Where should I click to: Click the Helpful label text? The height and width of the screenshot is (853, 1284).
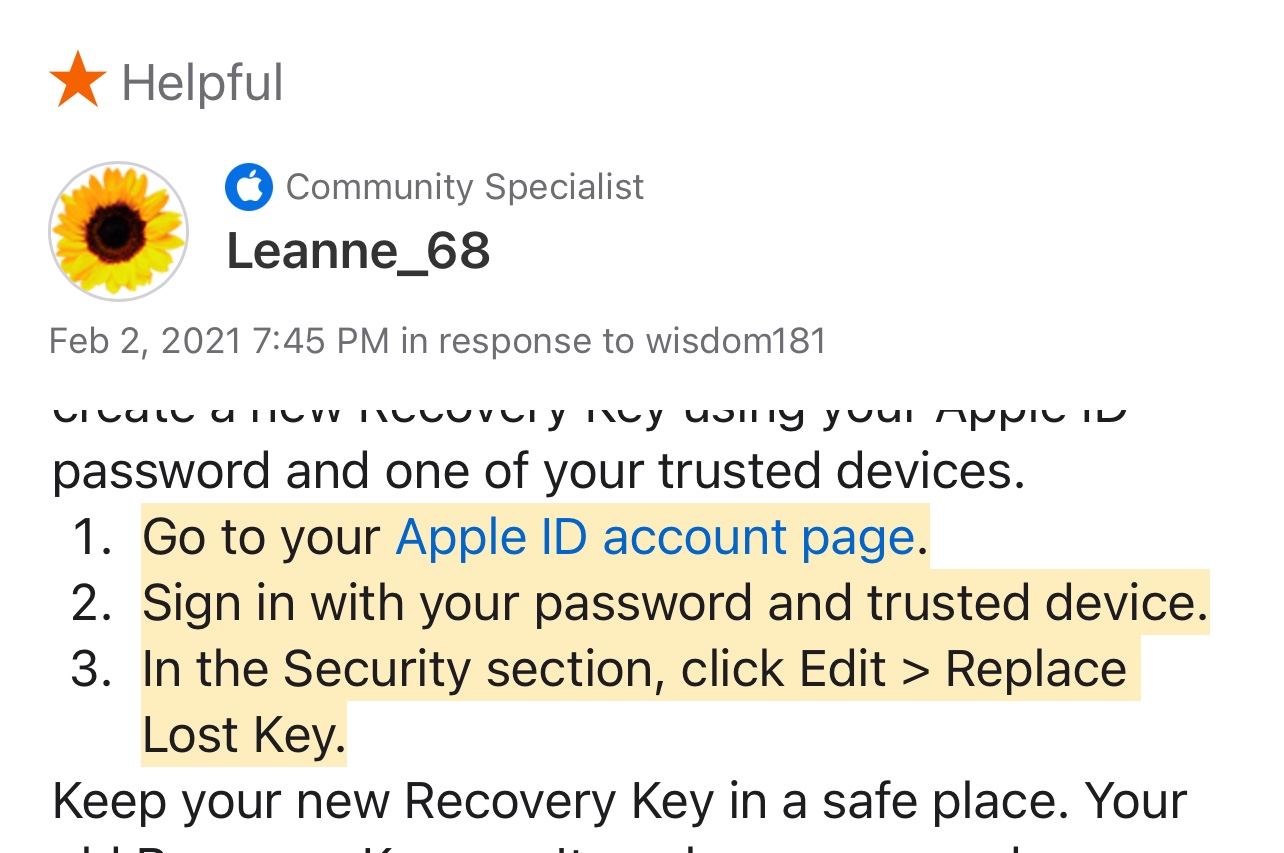tap(201, 82)
